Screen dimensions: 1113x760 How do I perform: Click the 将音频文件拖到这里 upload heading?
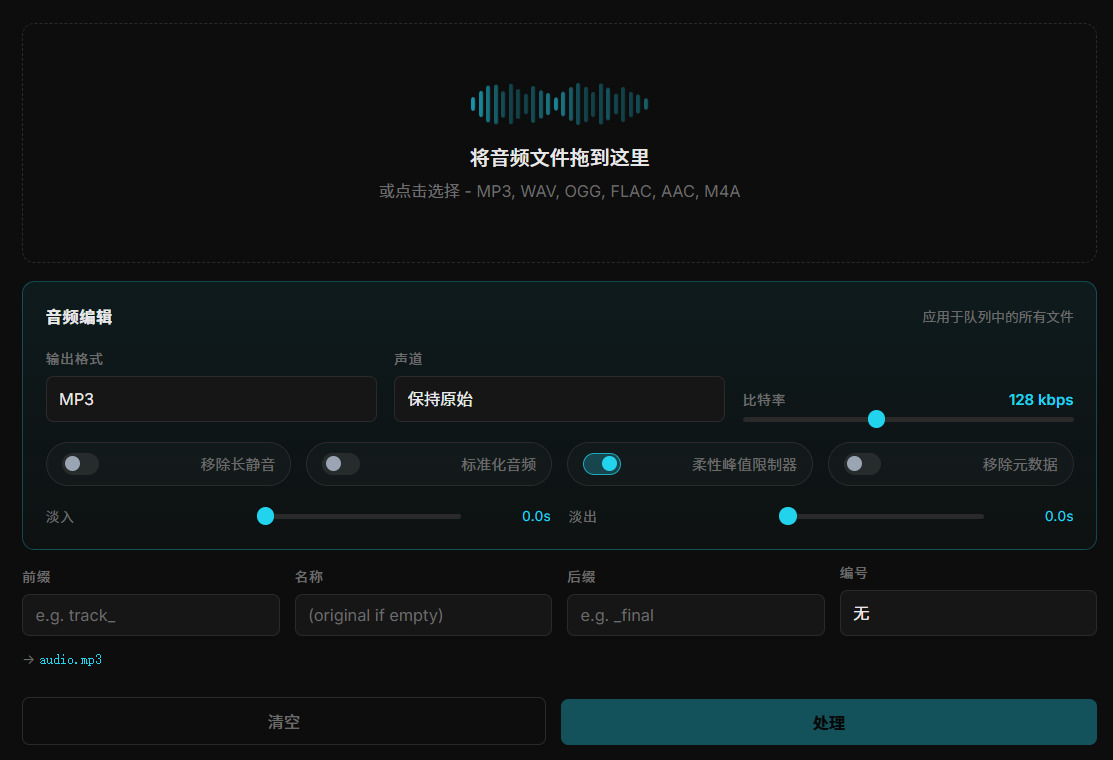click(x=559, y=158)
